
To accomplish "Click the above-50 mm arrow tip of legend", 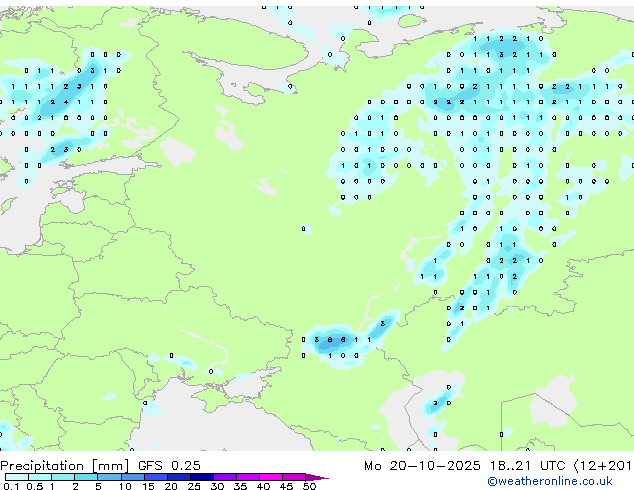I will 317,477.
